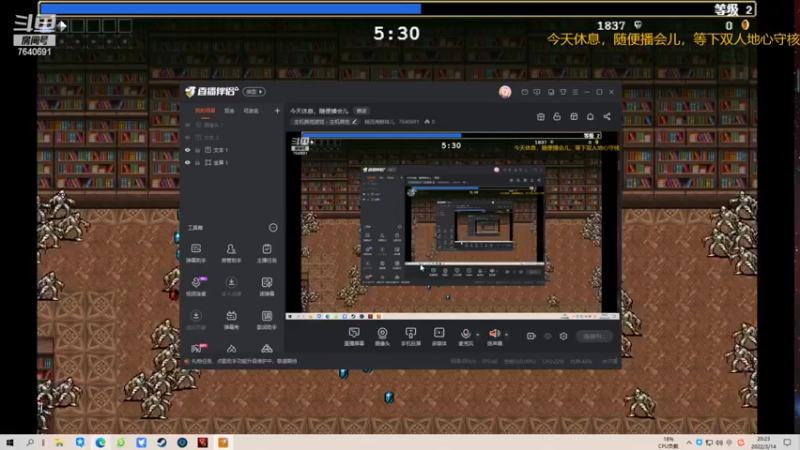Show hidden tray icons chevron
This screenshot has height=450, width=800.
tap(689, 442)
